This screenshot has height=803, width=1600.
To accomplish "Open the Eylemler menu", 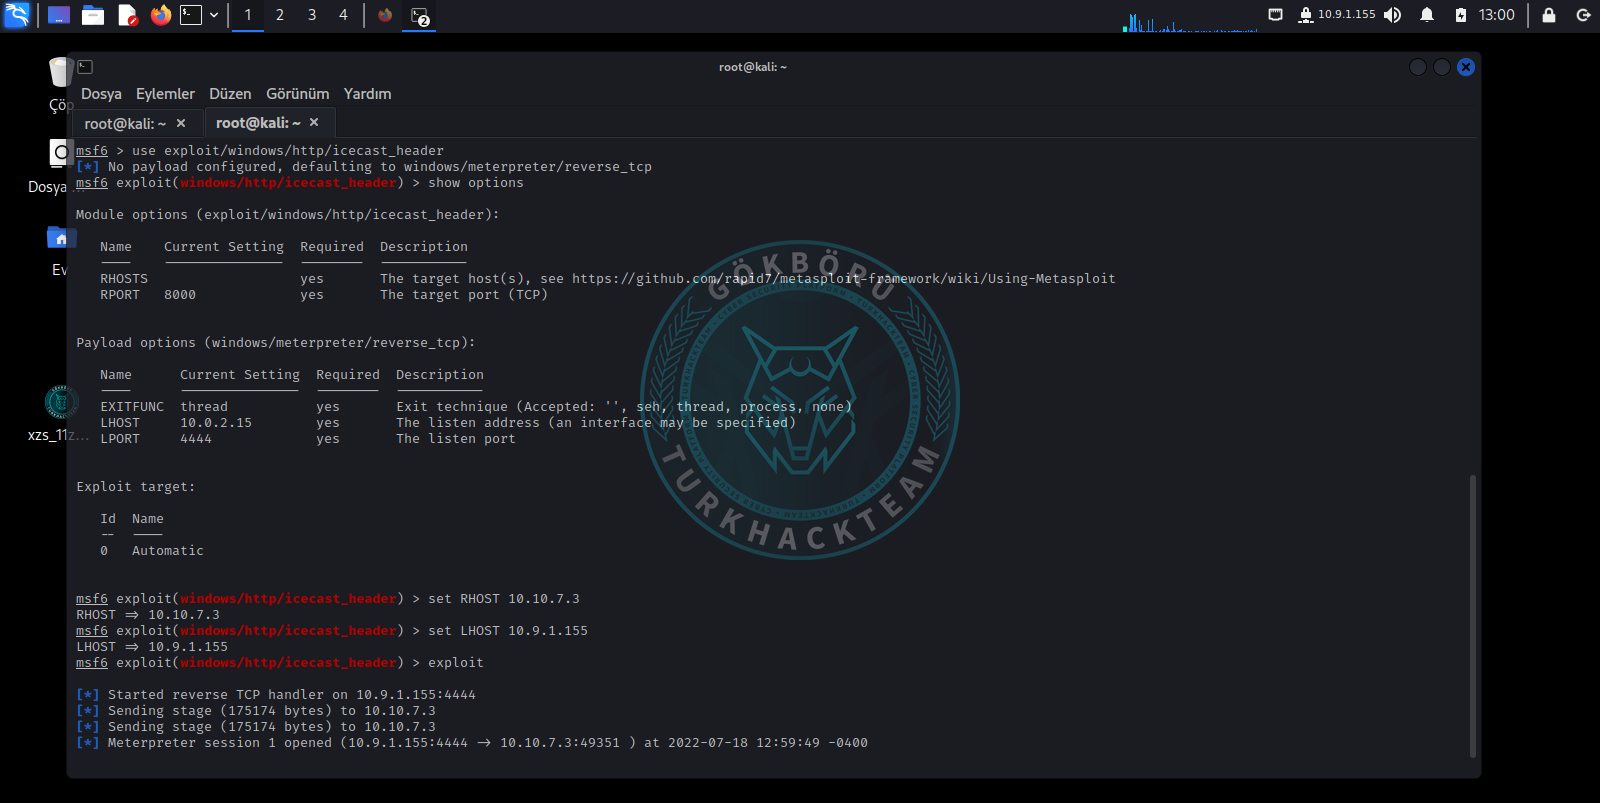I will click(x=165, y=94).
